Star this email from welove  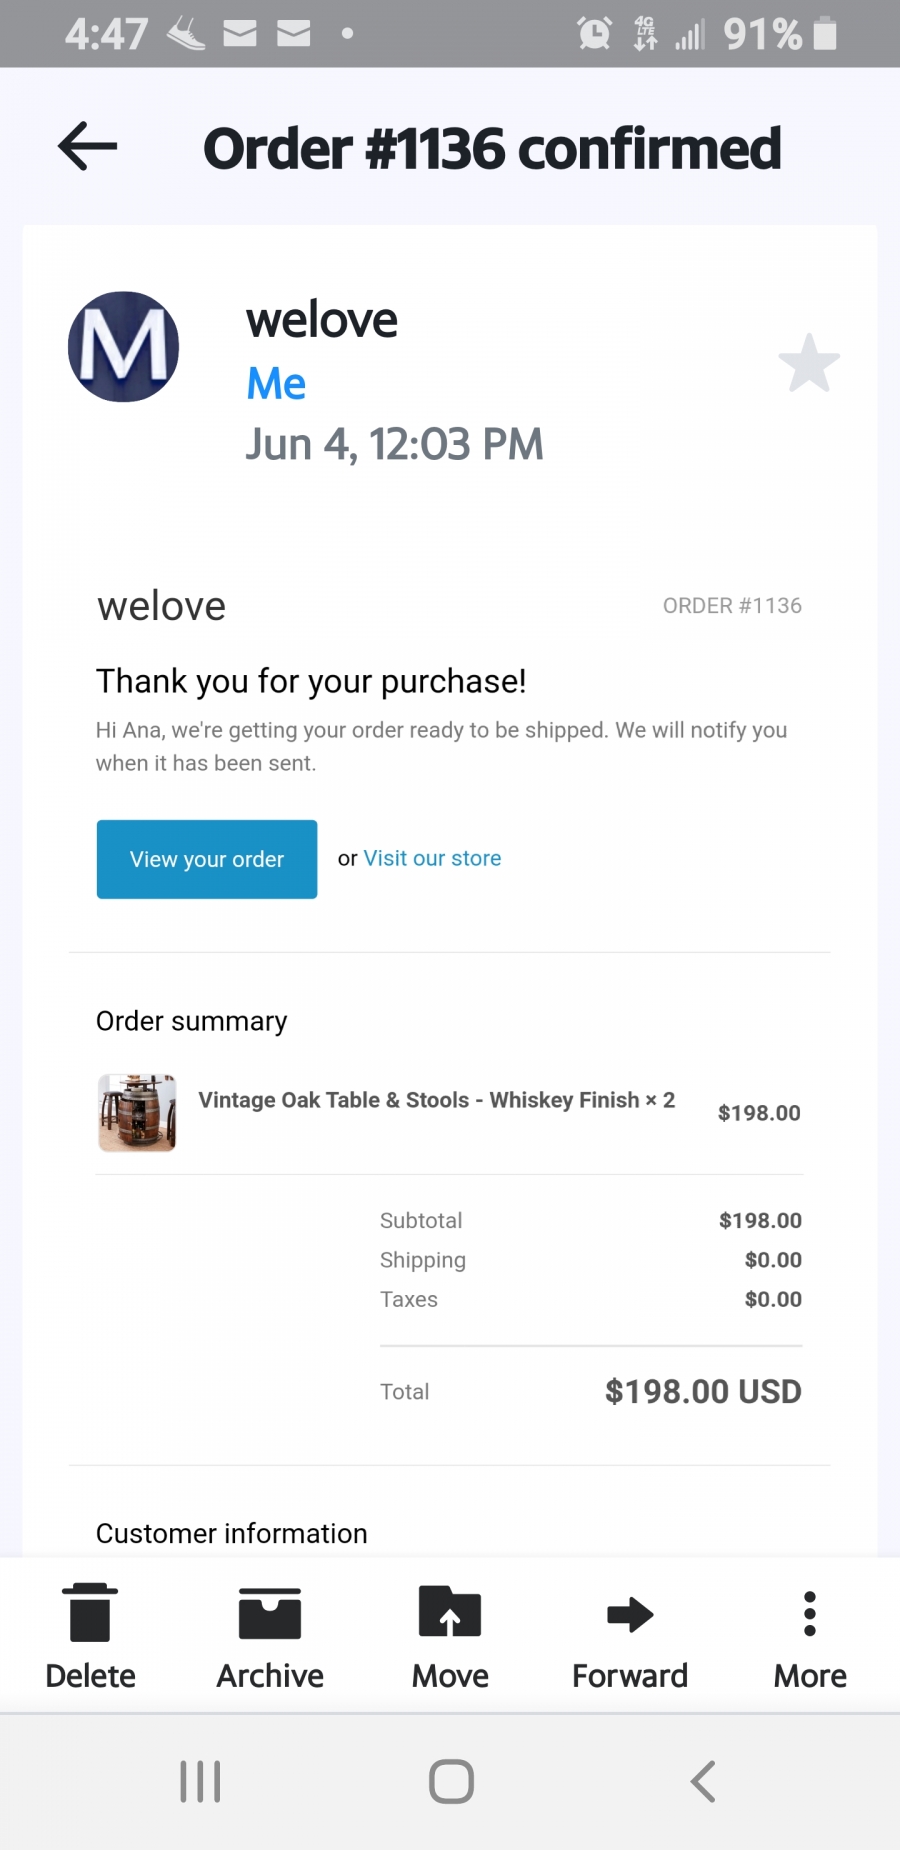(x=808, y=363)
